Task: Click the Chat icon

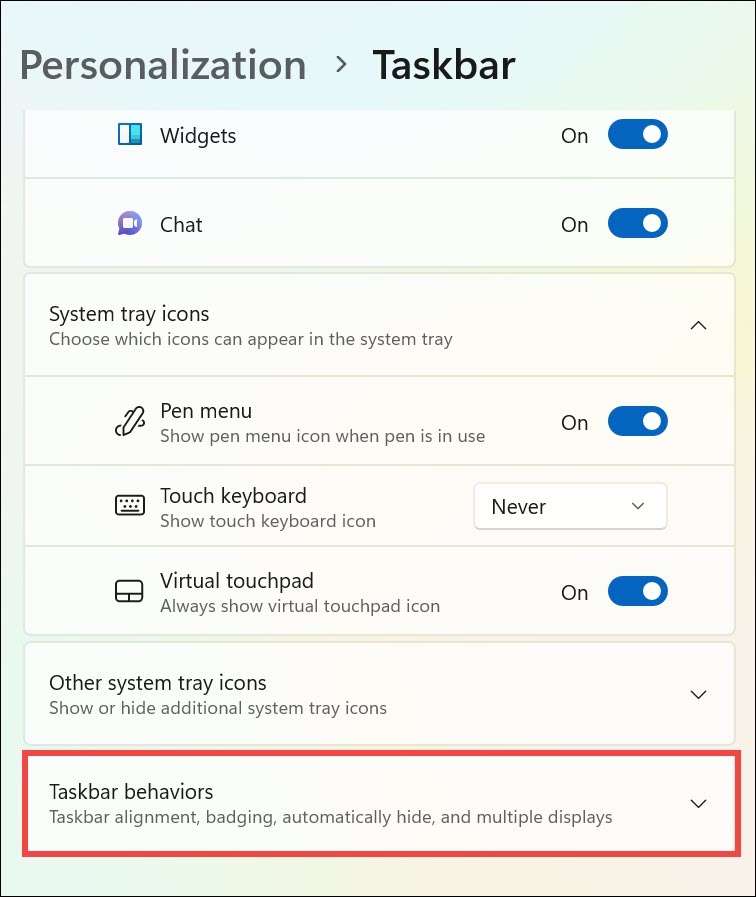Action: point(130,224)
